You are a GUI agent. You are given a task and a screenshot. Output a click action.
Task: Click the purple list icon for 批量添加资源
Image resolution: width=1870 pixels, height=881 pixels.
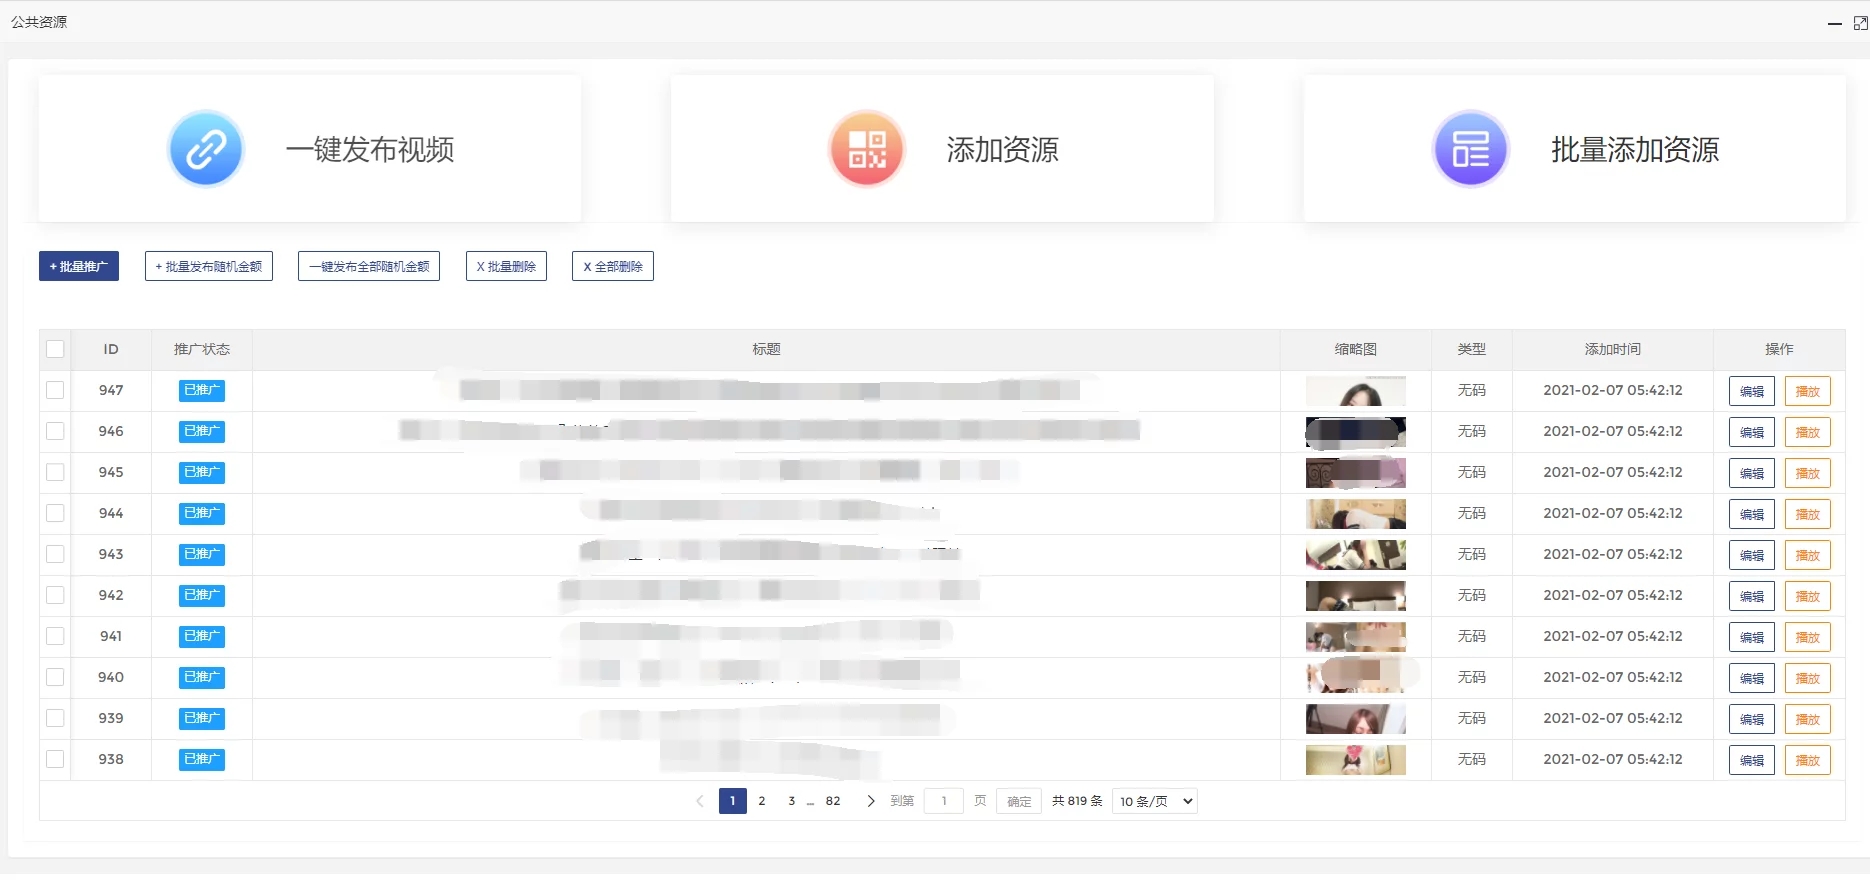1470,149
